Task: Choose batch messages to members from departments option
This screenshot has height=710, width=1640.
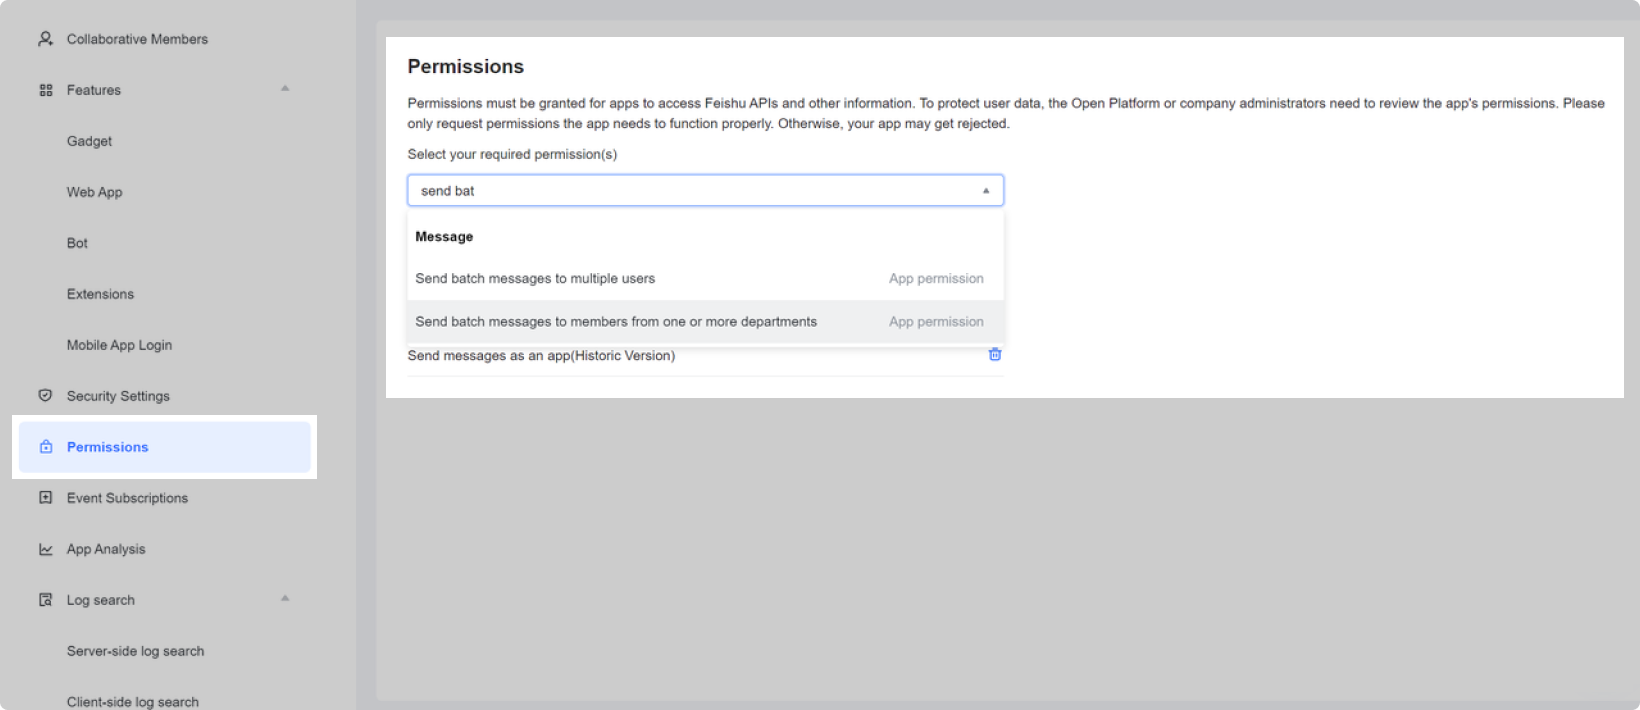Action: pyautogui.click(x=615, y=322)
